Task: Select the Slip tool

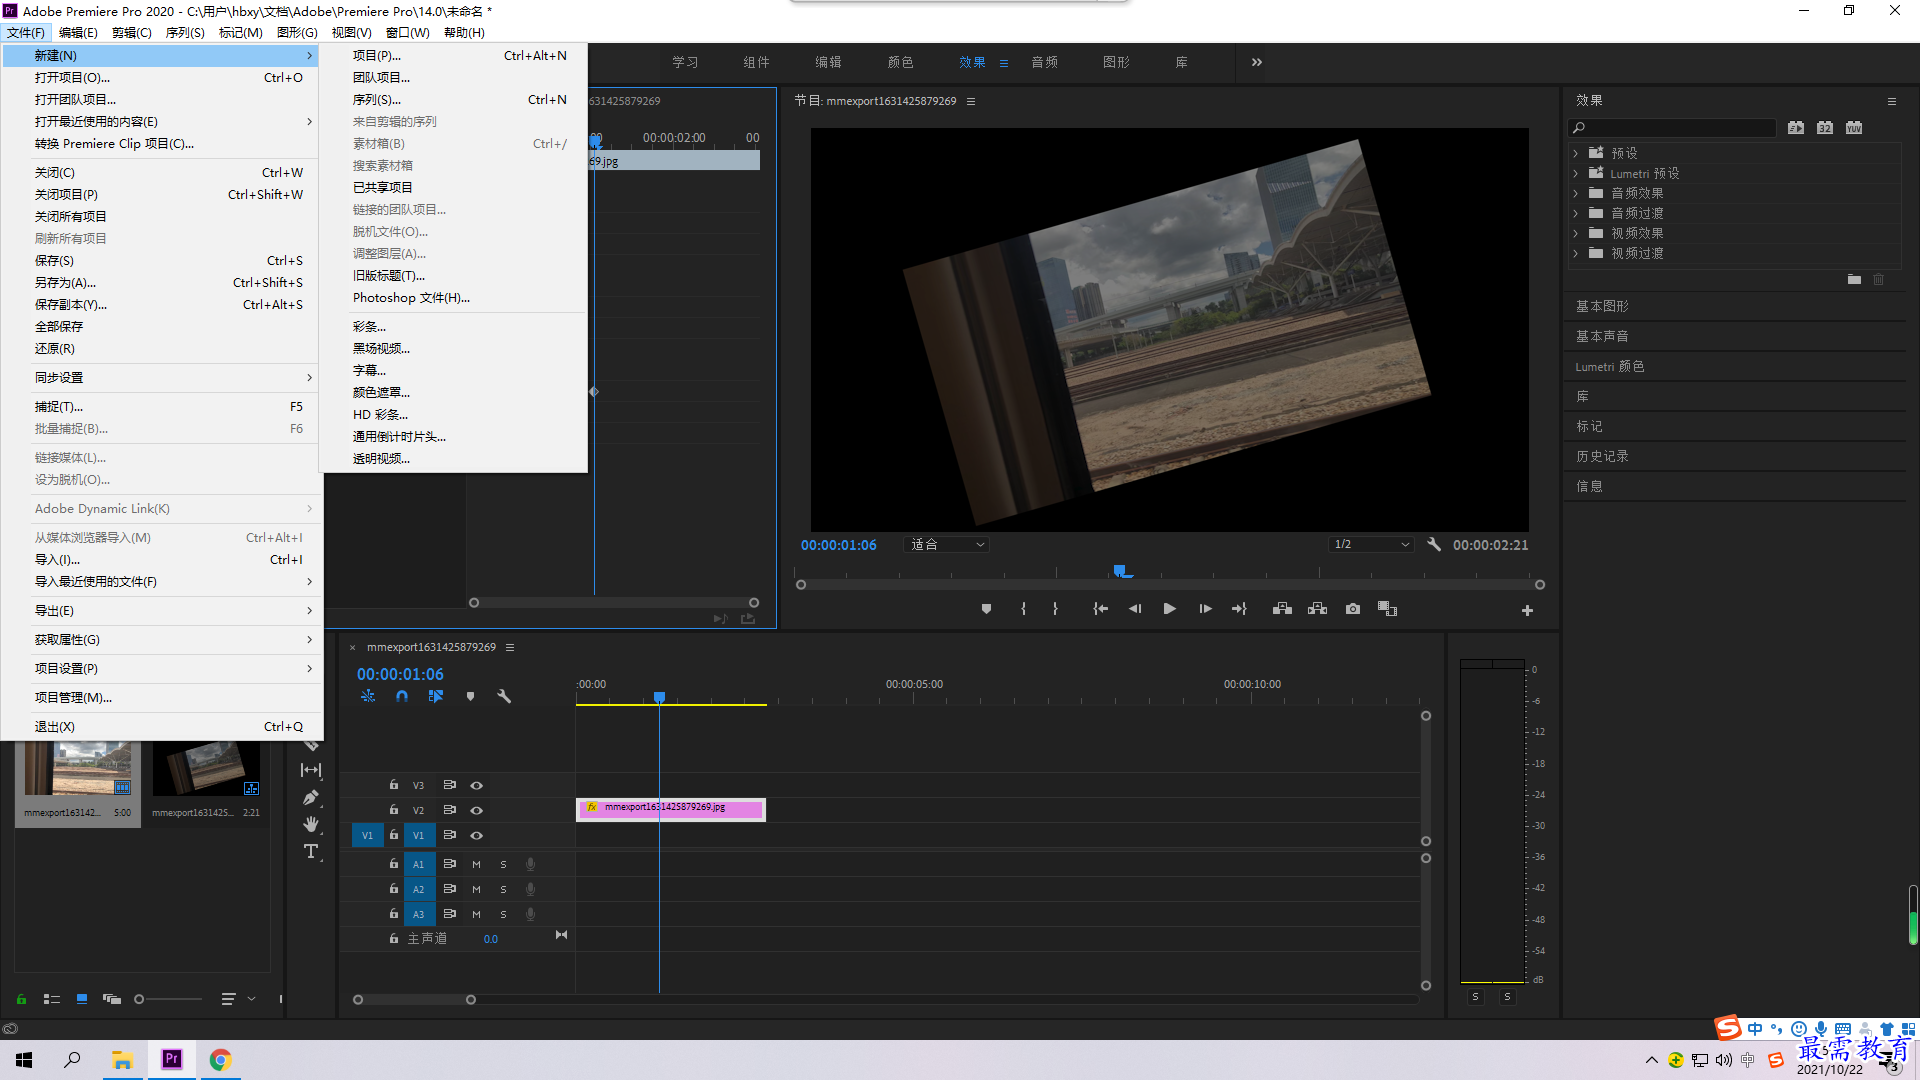Action: (x=311, y=770)
